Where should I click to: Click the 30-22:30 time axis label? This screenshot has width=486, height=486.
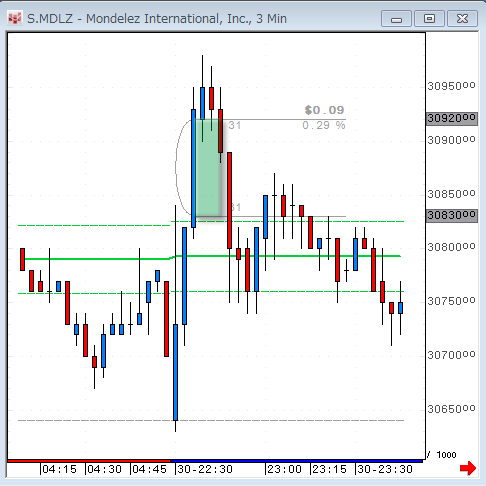click(x=205, y=469)
